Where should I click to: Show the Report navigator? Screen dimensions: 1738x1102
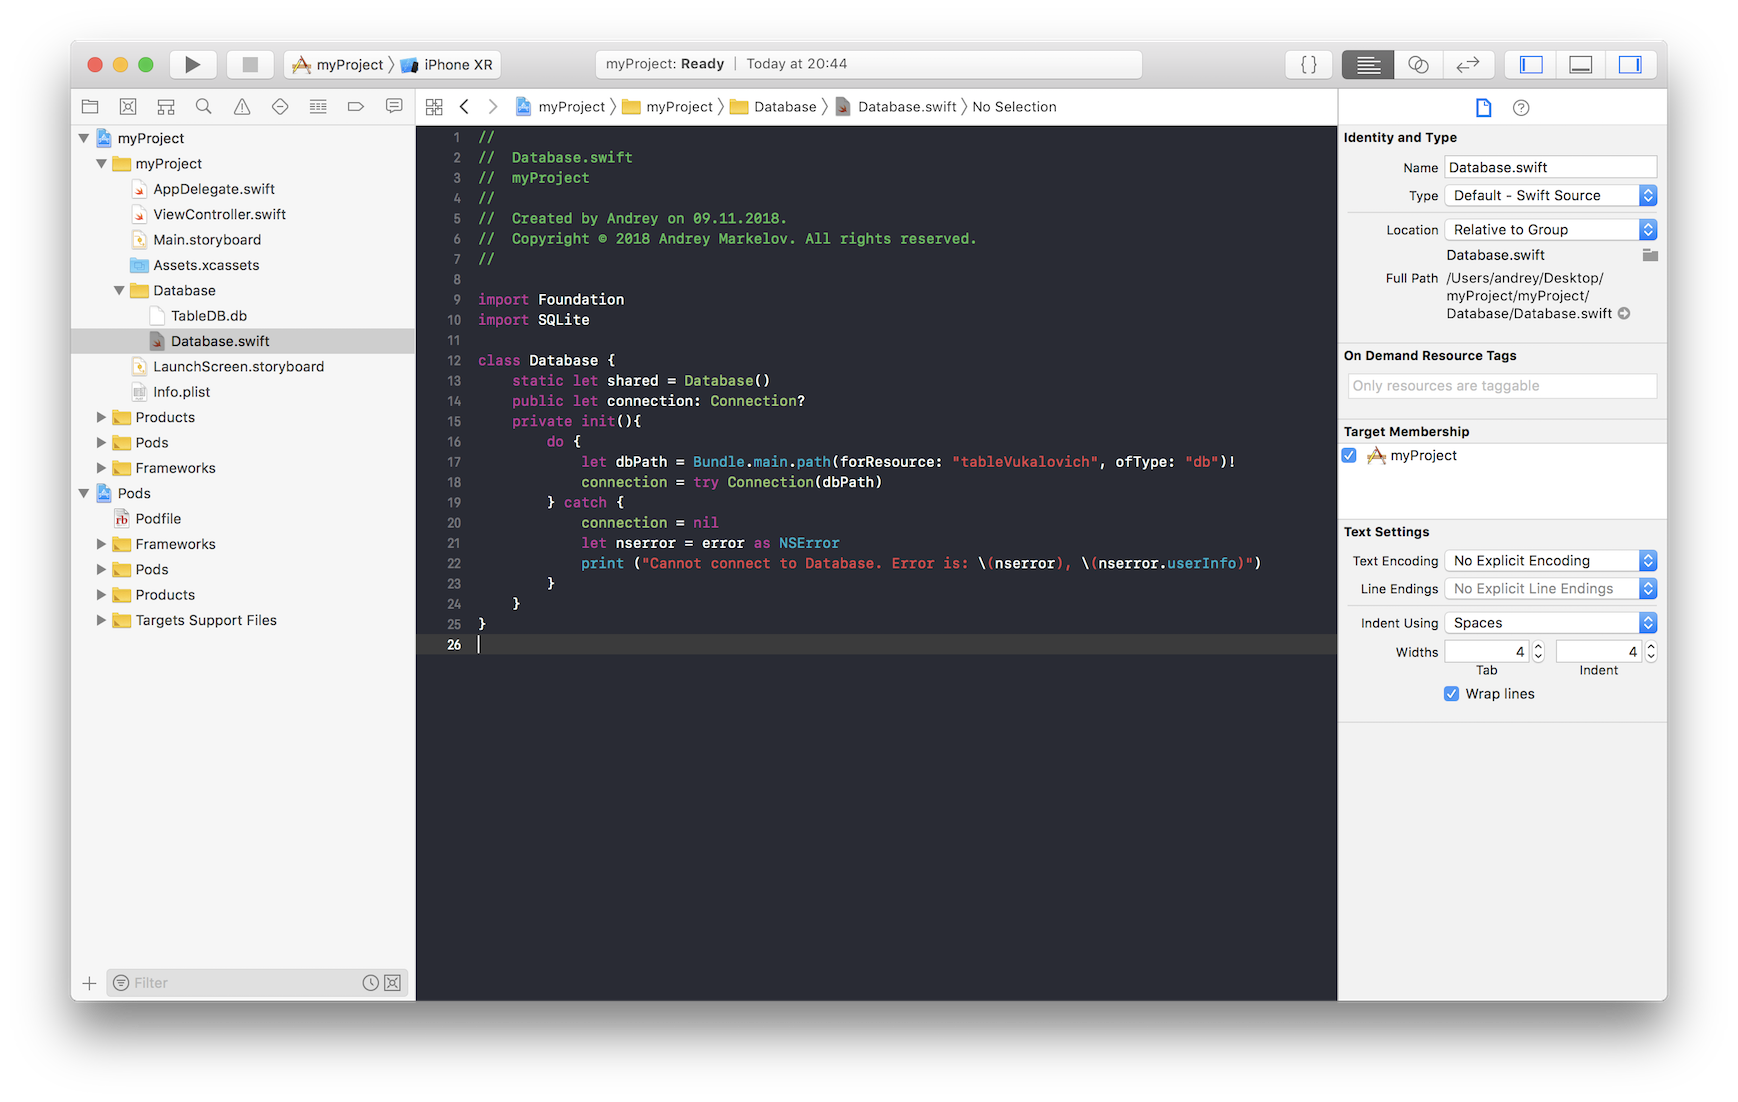[394, 107]
